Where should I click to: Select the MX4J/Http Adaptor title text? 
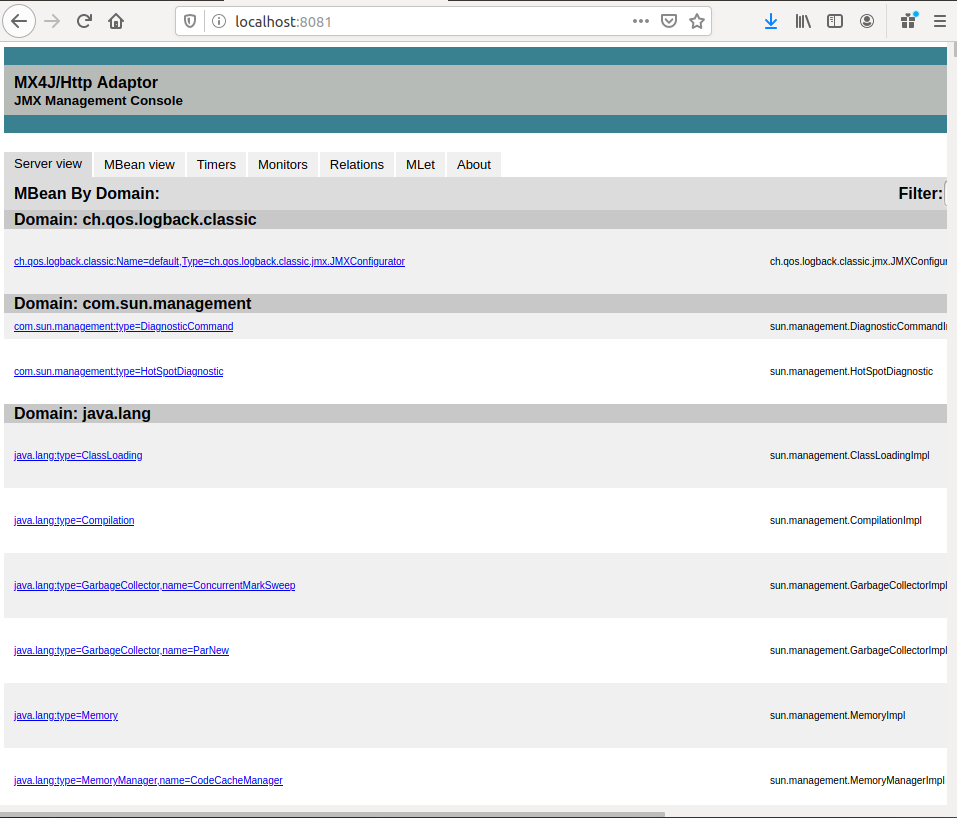click(x=85, y=82)
